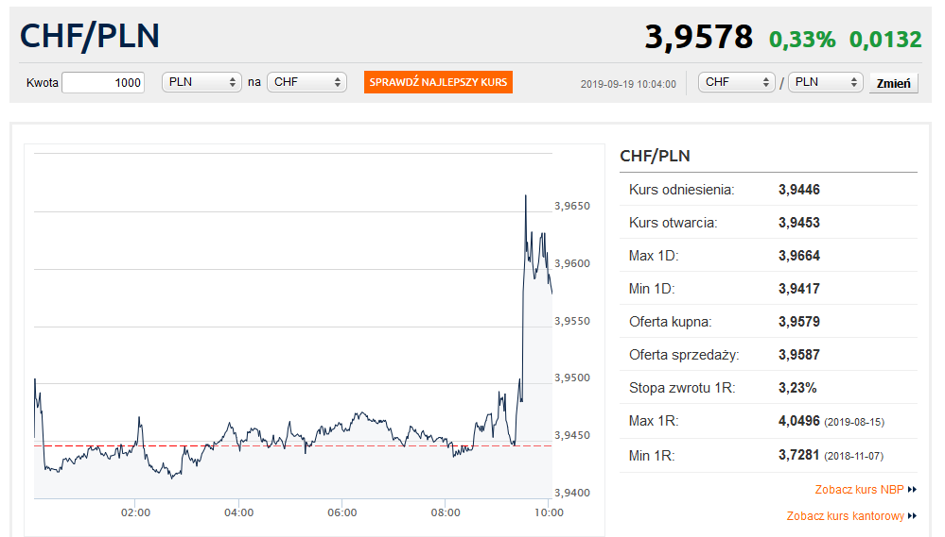Open the CHF target currency dropdown

[307, 82]
